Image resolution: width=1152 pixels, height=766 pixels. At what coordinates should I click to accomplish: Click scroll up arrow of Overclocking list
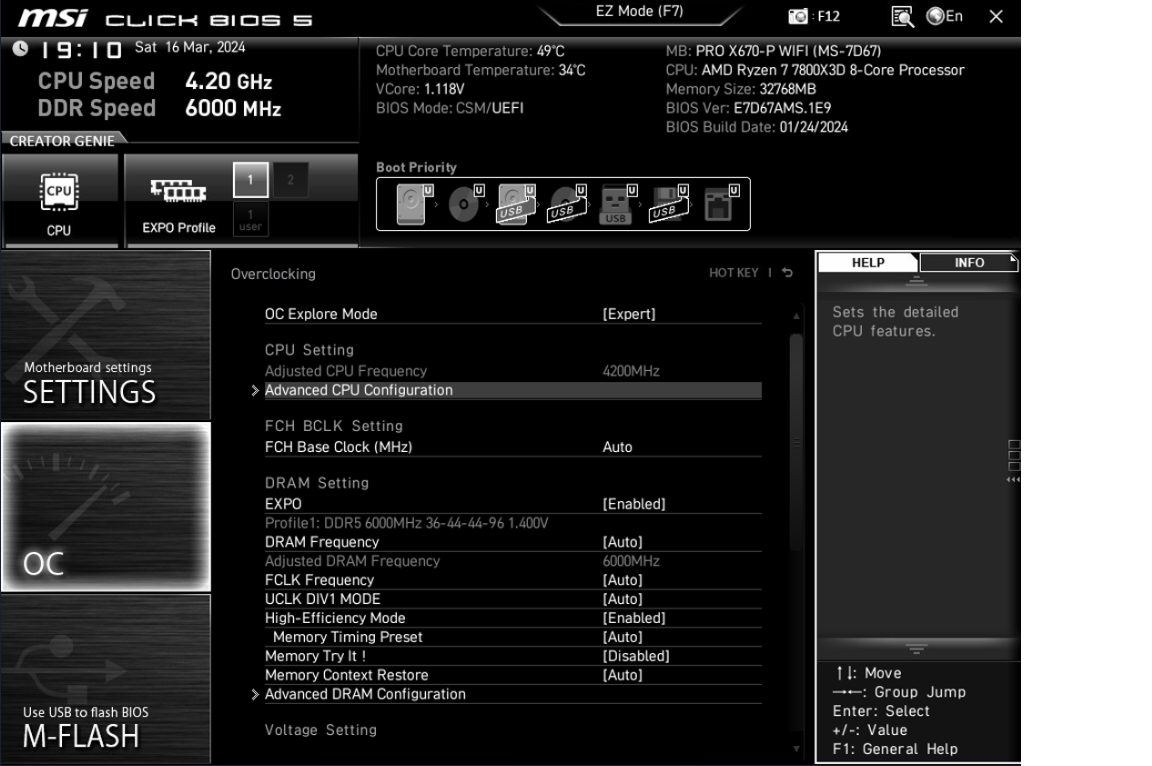(x=796, y=316)
